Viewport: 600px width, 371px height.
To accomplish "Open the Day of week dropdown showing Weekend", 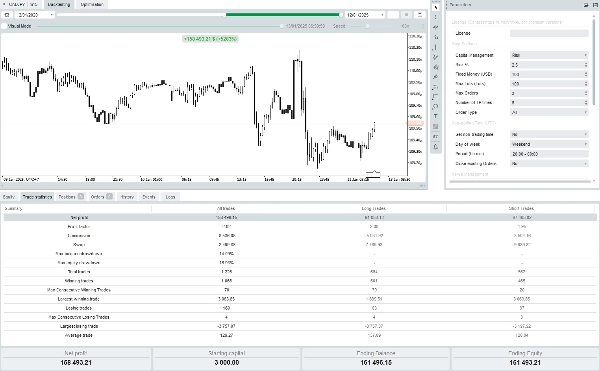I will pyautogui.click(x=549, y=144).
